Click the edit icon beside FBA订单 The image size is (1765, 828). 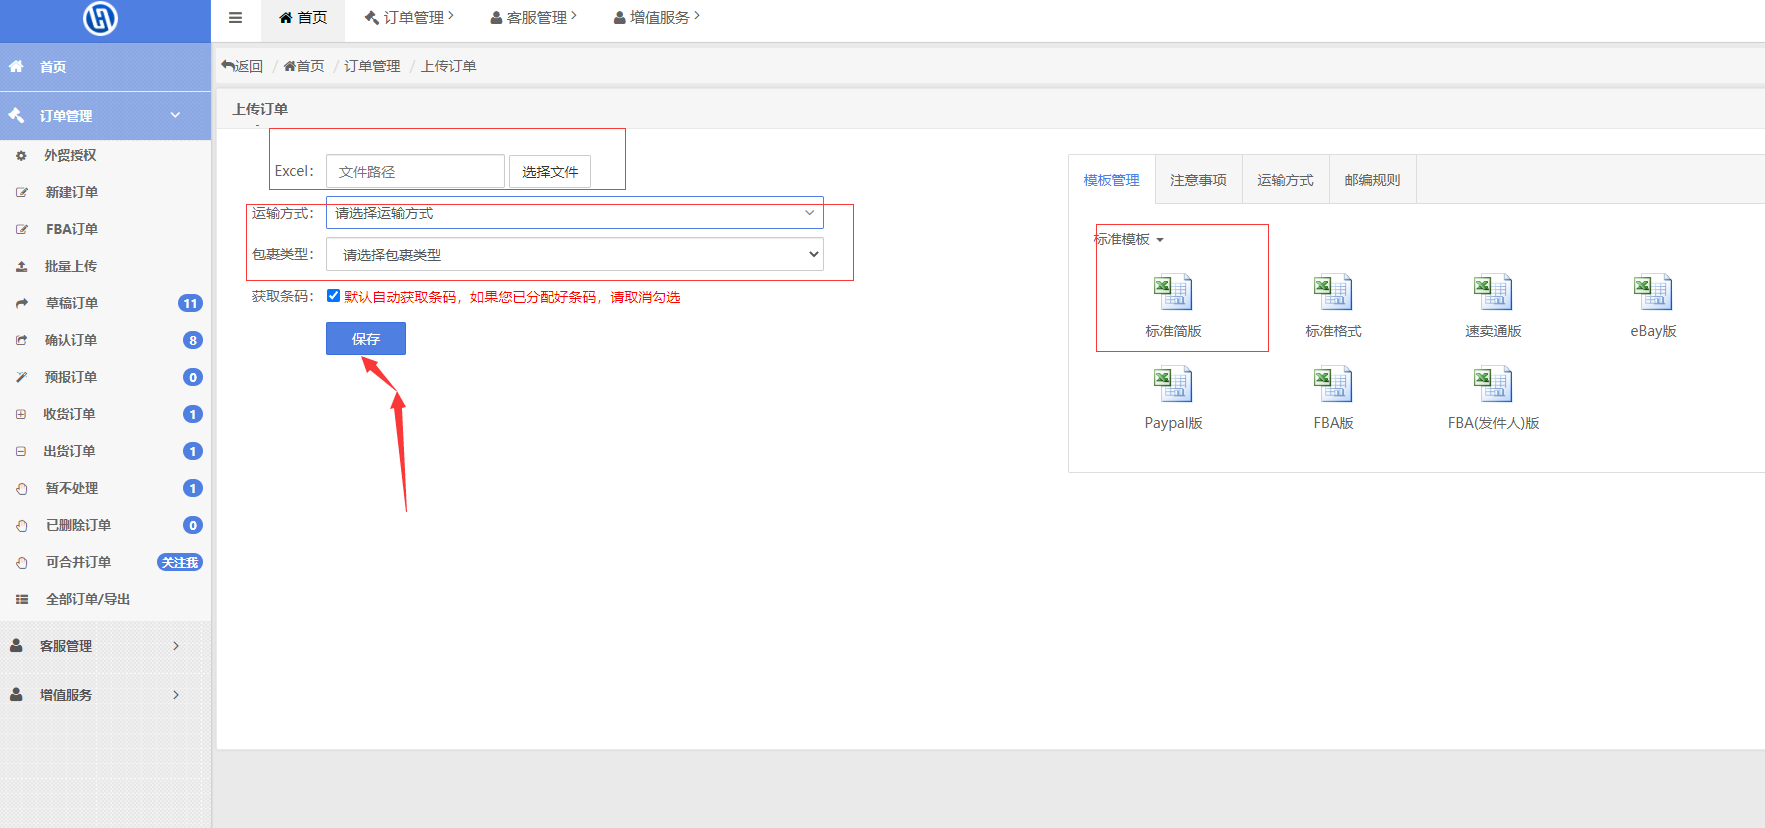(21, 230)
